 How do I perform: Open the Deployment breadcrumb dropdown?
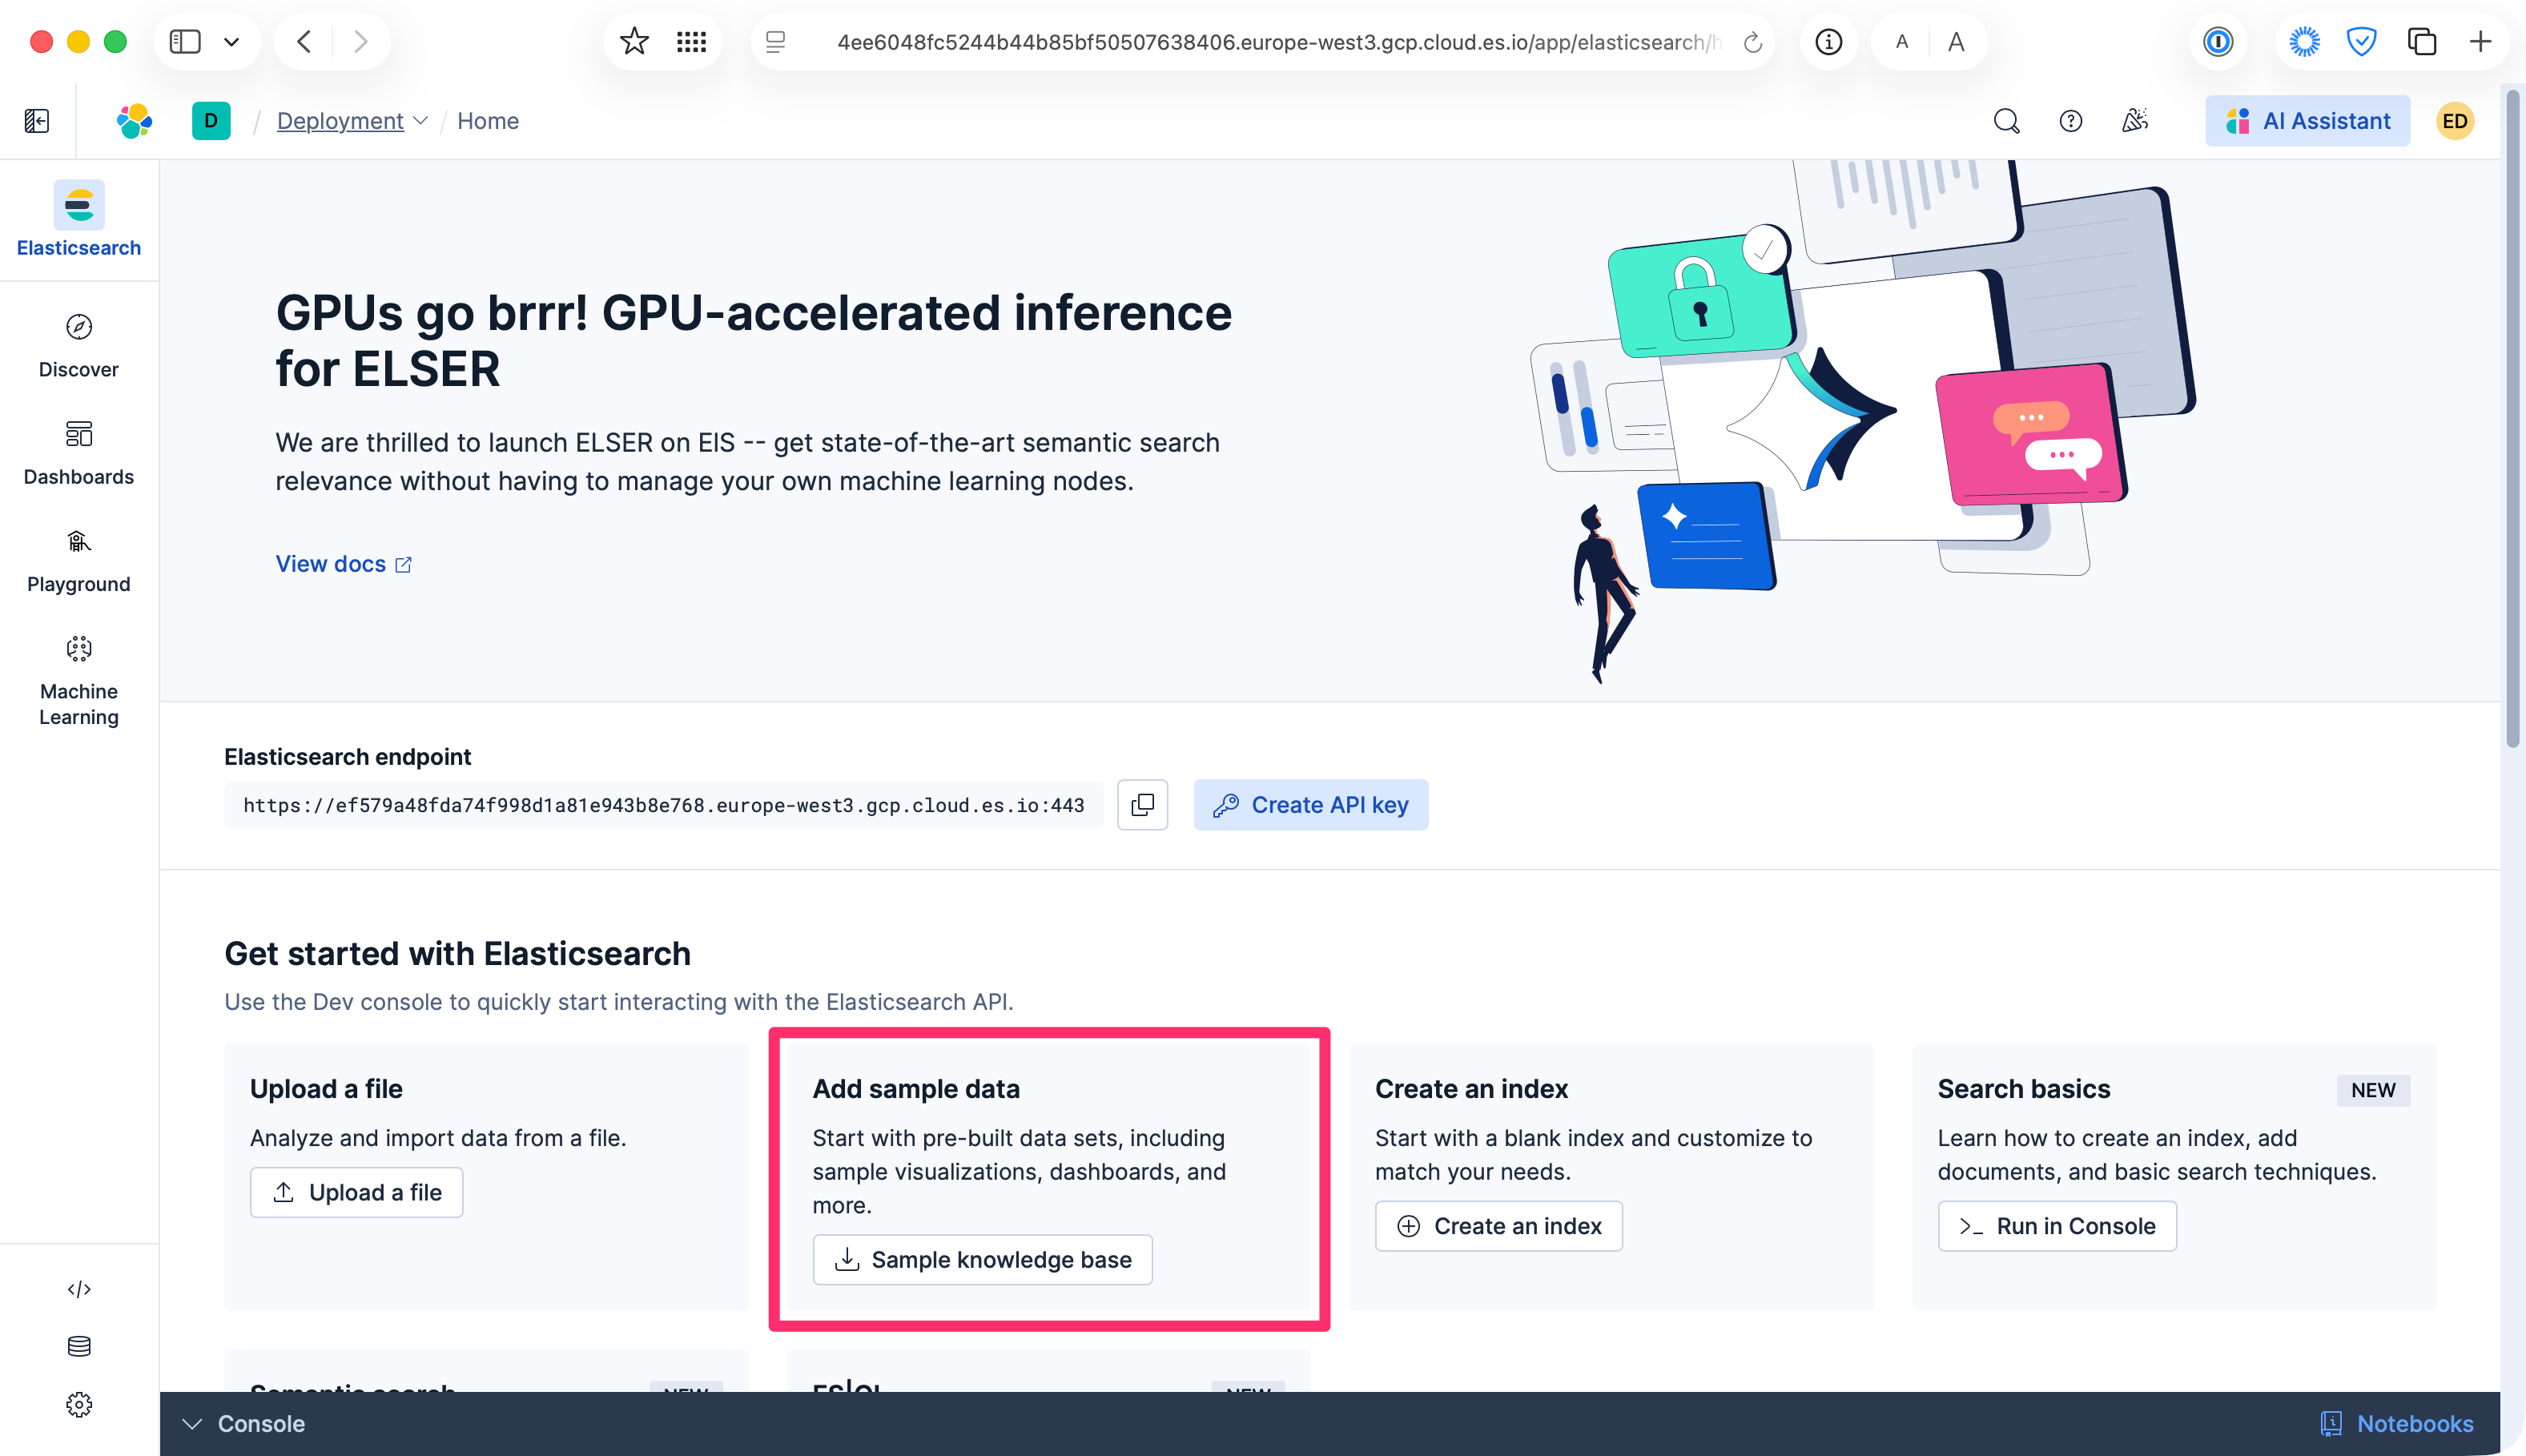point(421,120)
